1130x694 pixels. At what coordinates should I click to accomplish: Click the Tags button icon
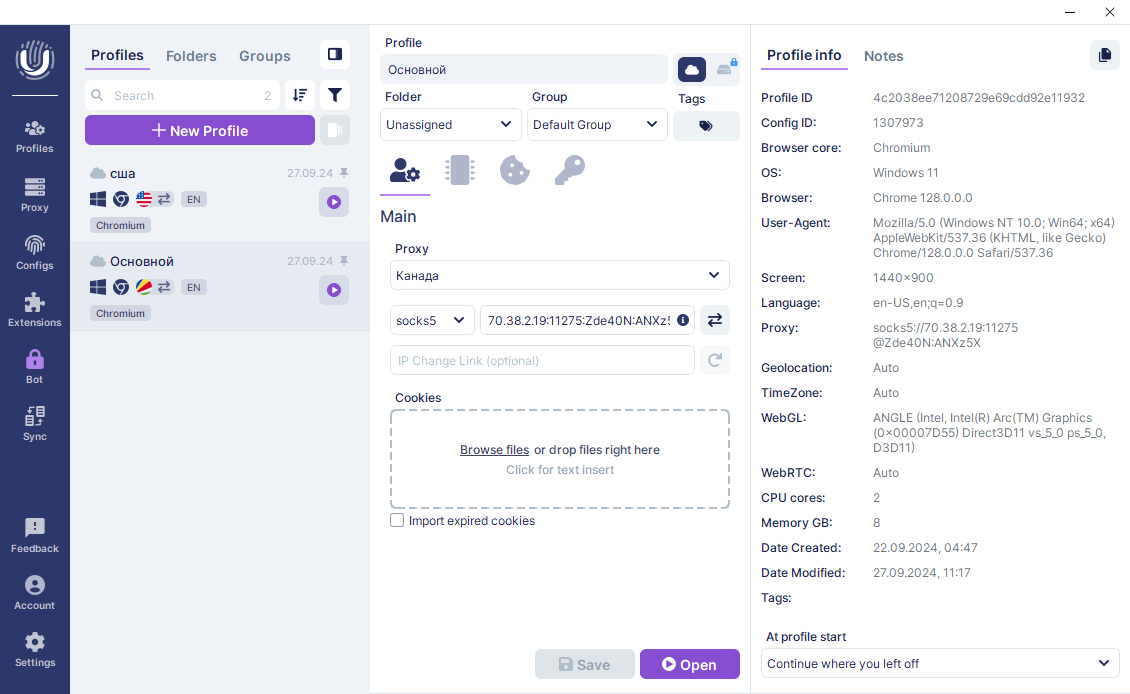pos(706,126)
